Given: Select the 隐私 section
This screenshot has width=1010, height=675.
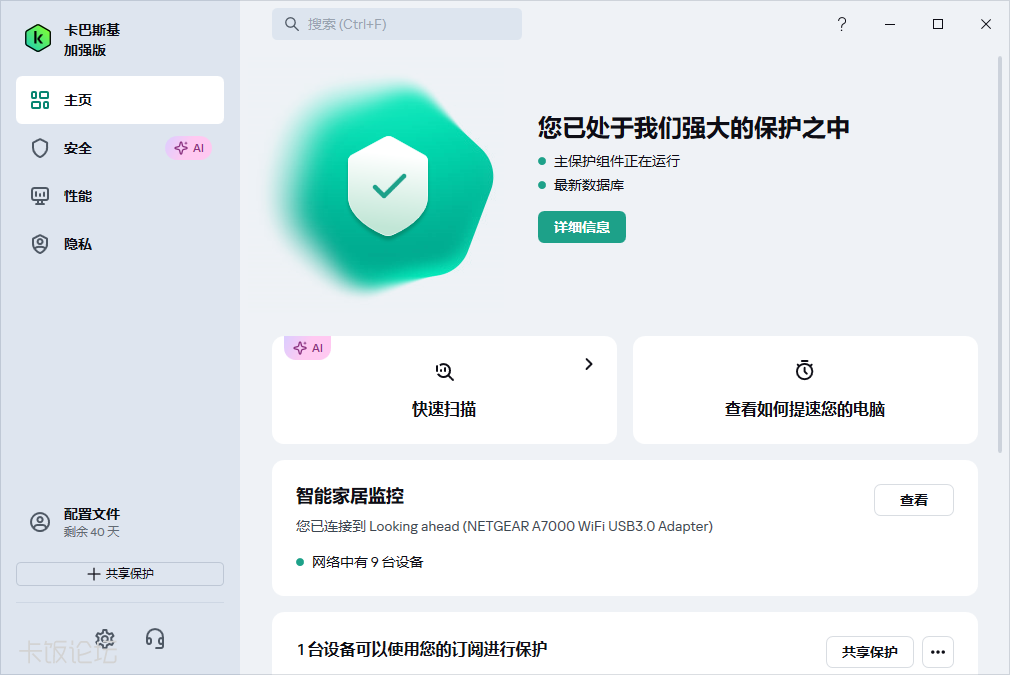Looking at the screenshot, I should click(78, 244).
